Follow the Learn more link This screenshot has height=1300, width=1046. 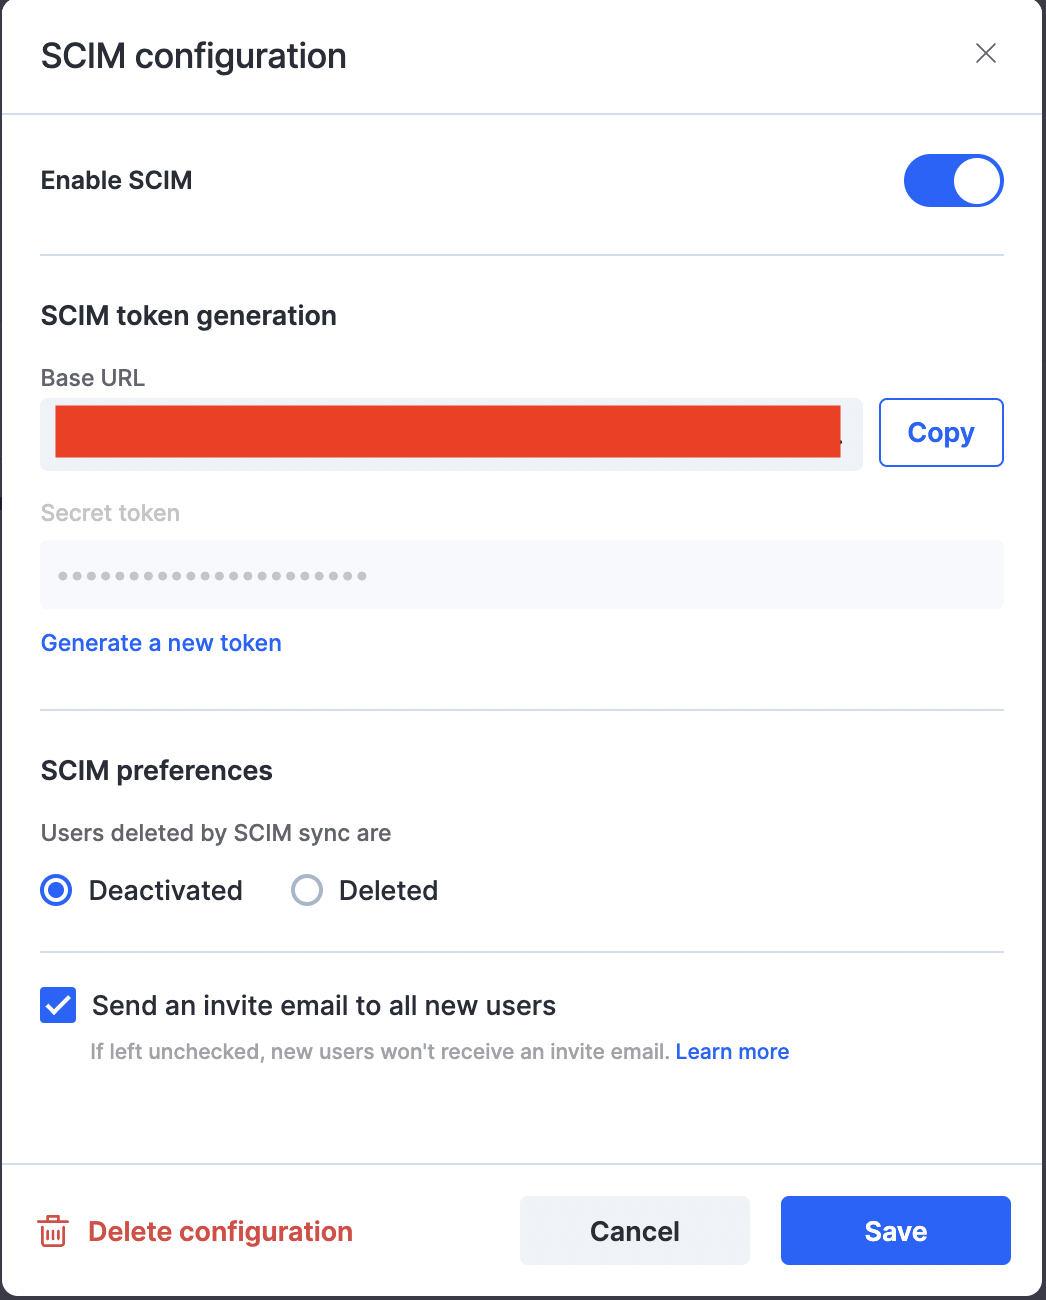pos(732,1052)
